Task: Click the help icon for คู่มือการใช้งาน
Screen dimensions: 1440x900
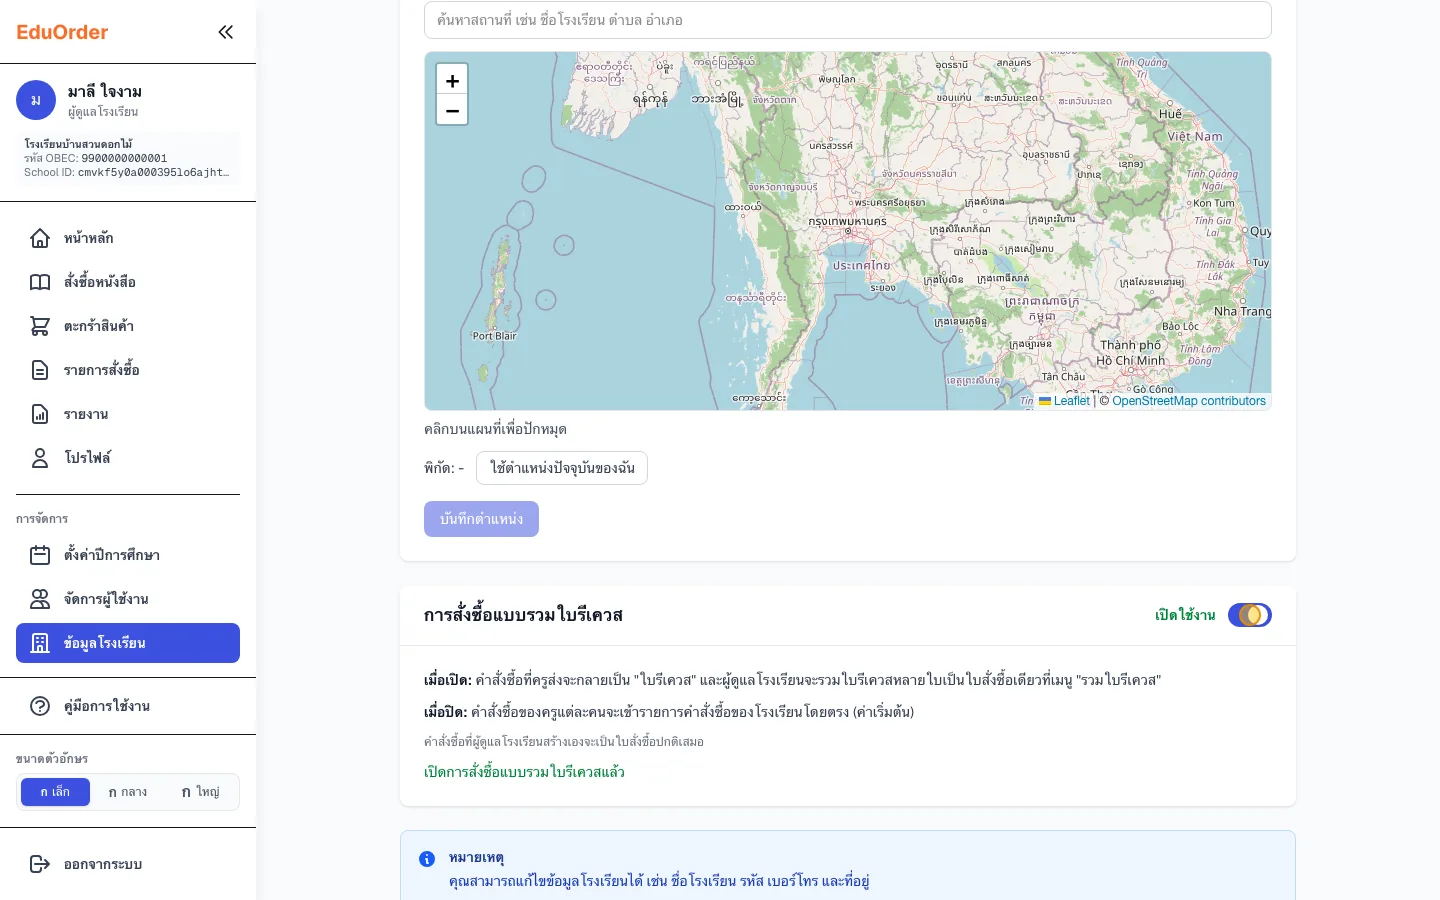Action: [x=40, y=706]
